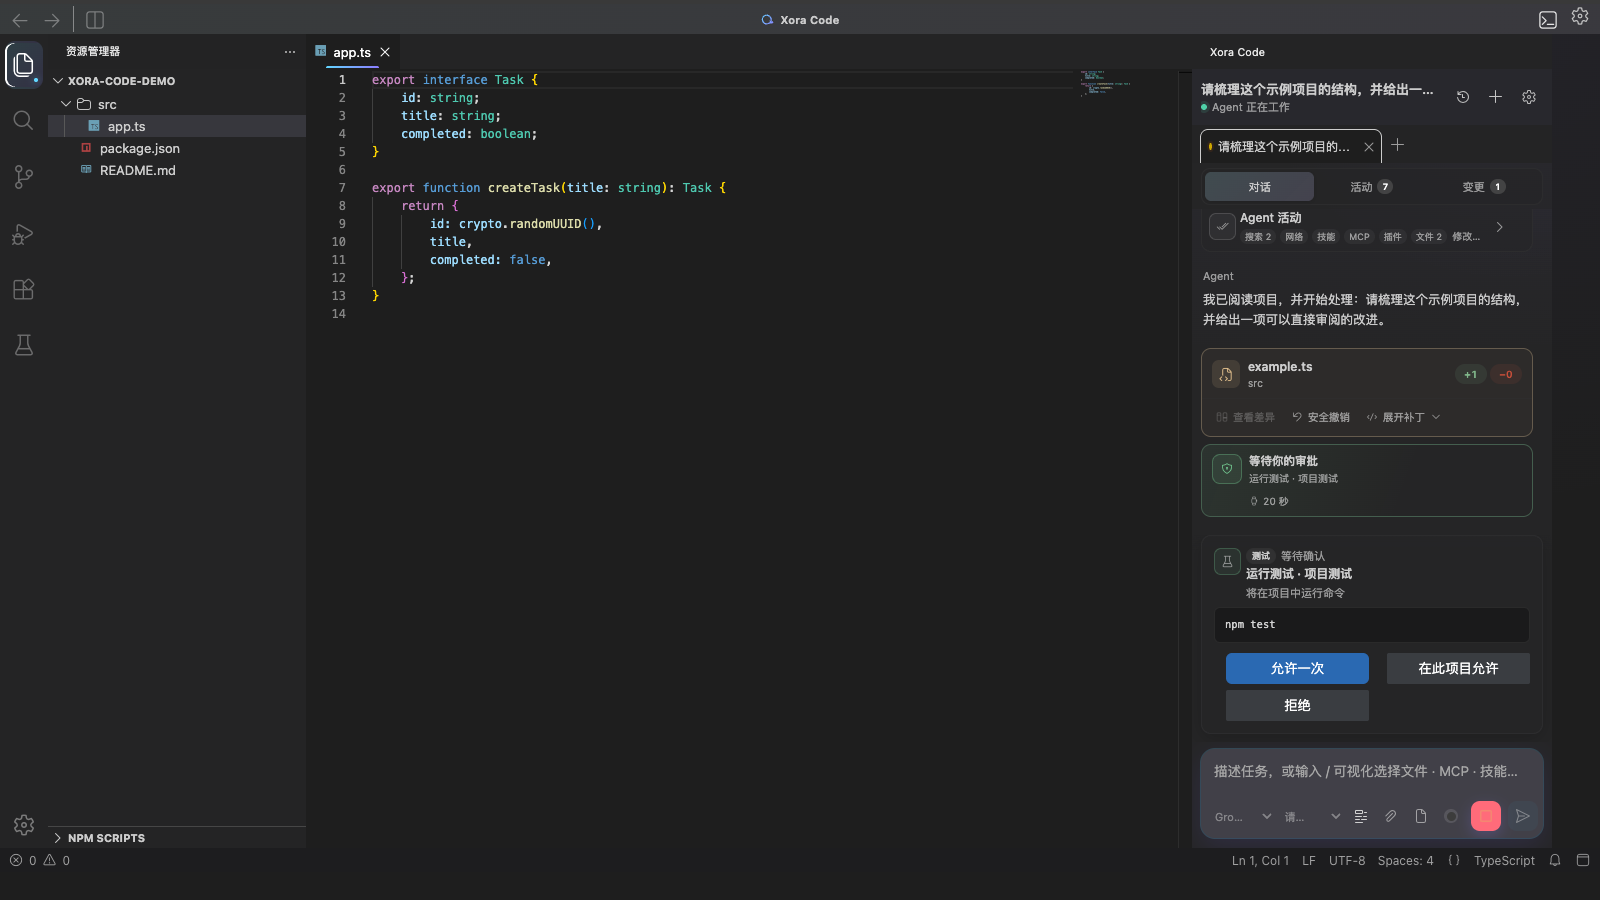Select the app.ts editor tab
Viewport: 1600px width, 900px height.
pyautogui.click(x=352, y=52)
